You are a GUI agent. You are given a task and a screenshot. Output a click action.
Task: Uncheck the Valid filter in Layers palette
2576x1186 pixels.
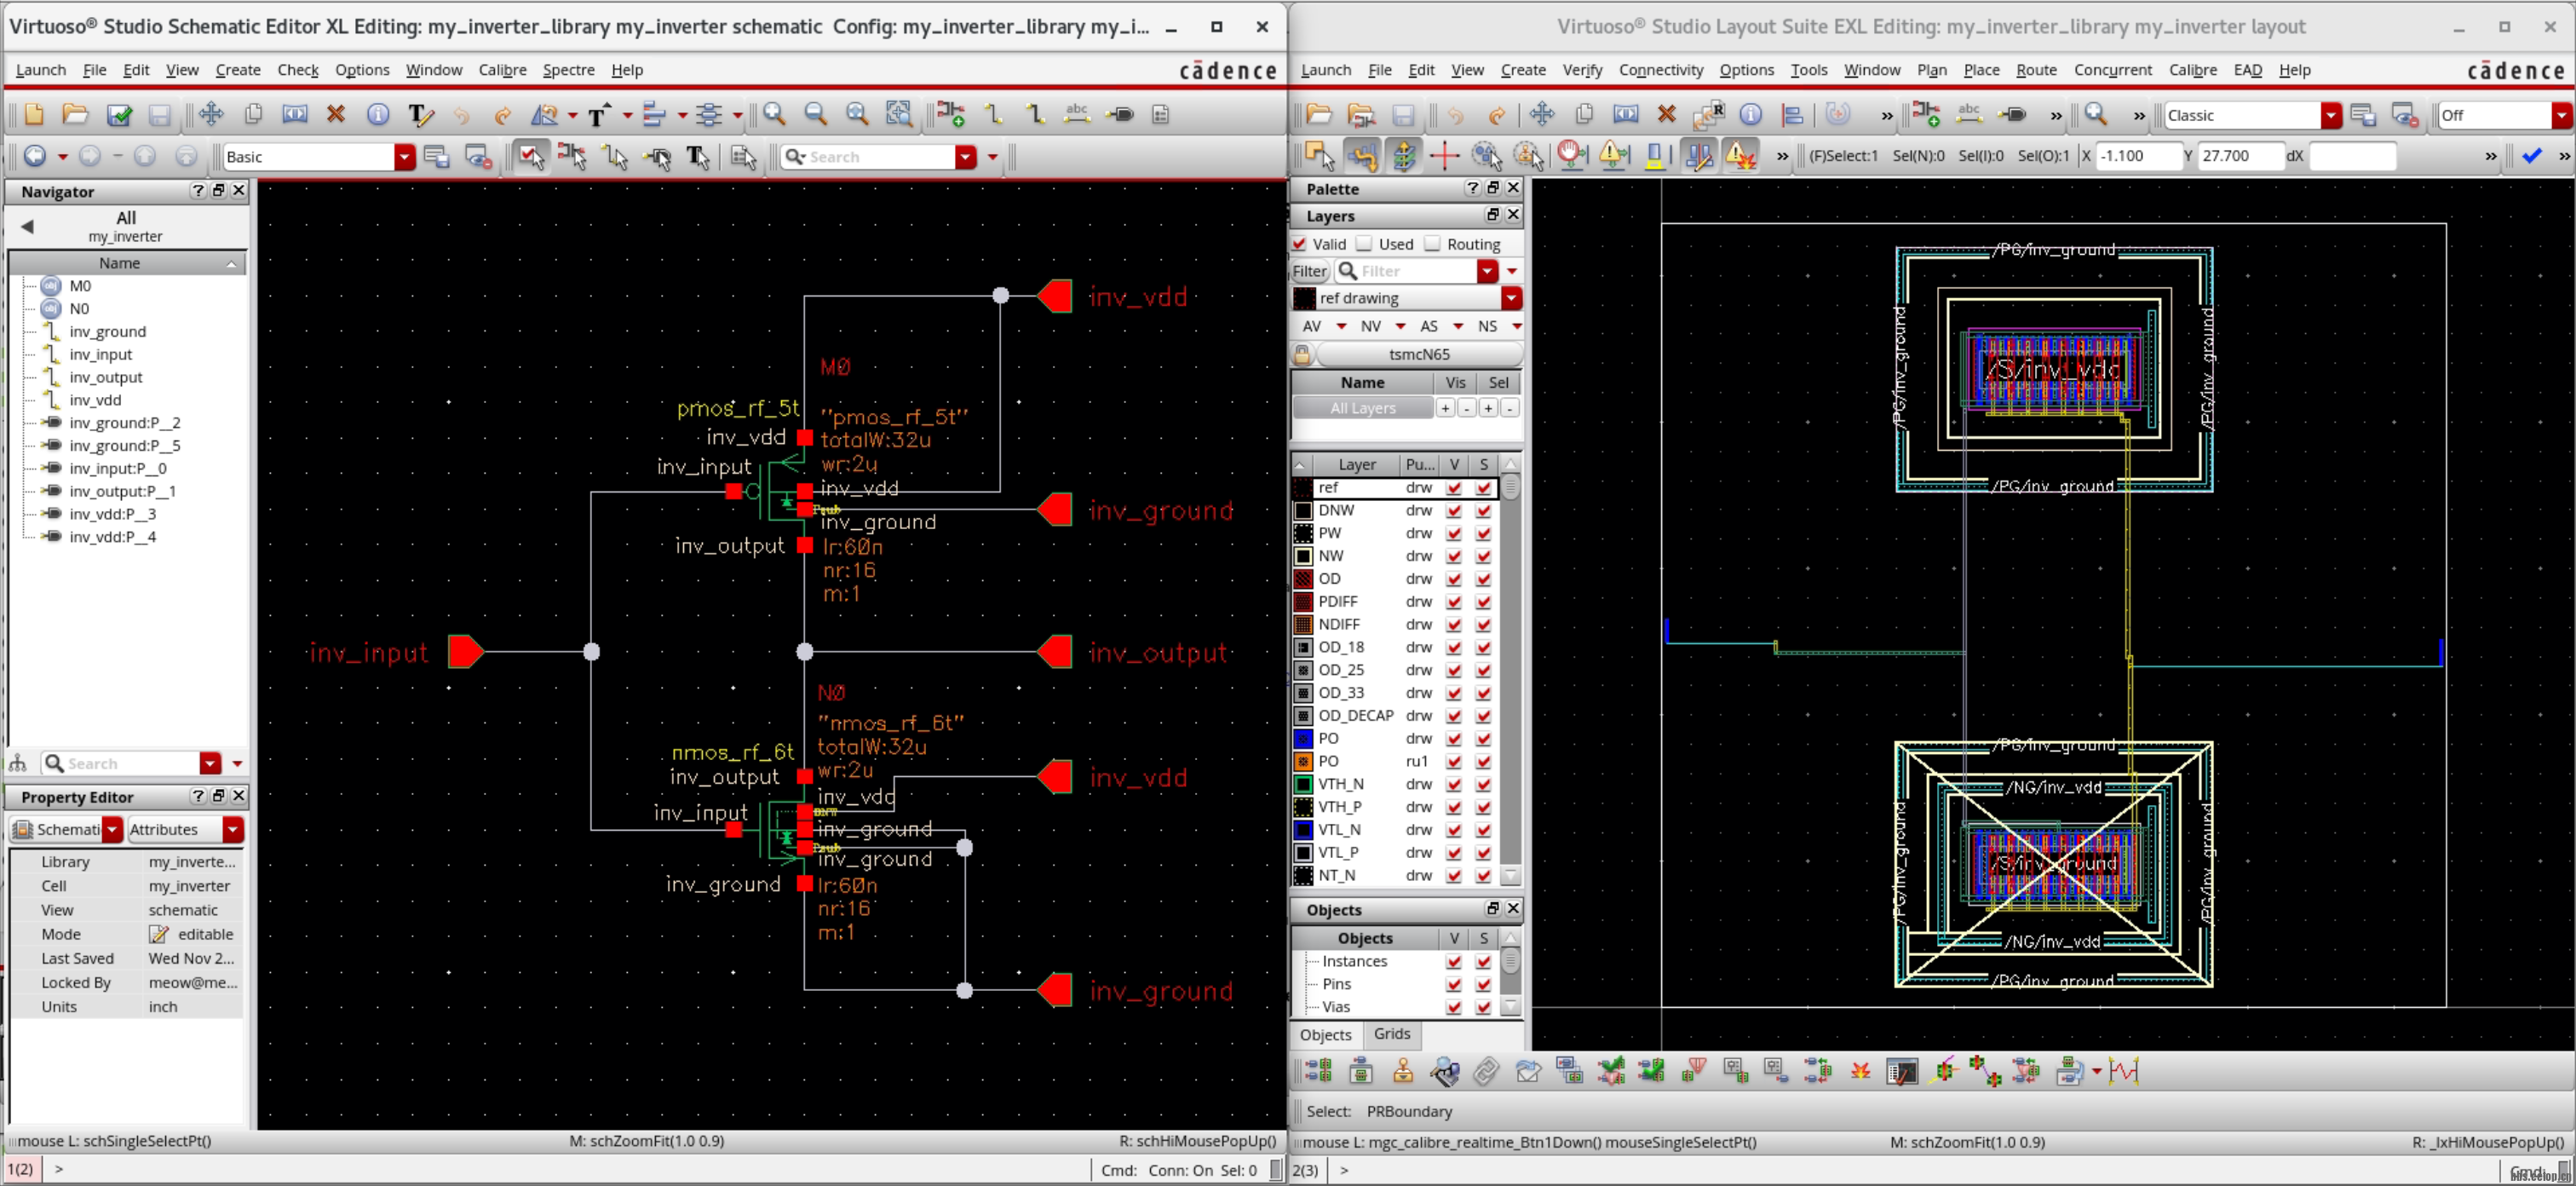coord(1299,243)
